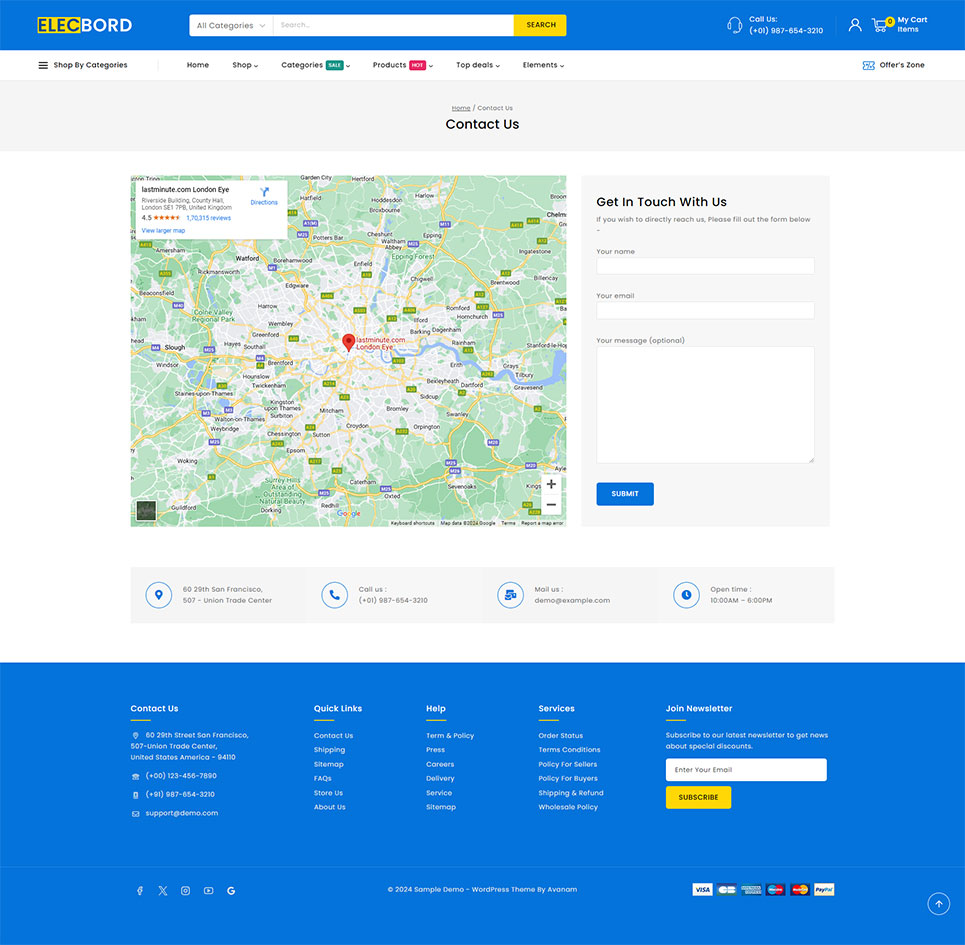
Task: Click the scroll-to-top arrow button
Action: pyautogui.click(x=938, y=904)
